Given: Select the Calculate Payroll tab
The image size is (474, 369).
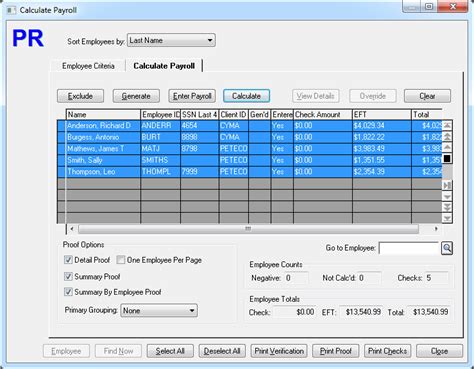Looking at the screenshot, I should pyautogui.click(x=164, y=66).
